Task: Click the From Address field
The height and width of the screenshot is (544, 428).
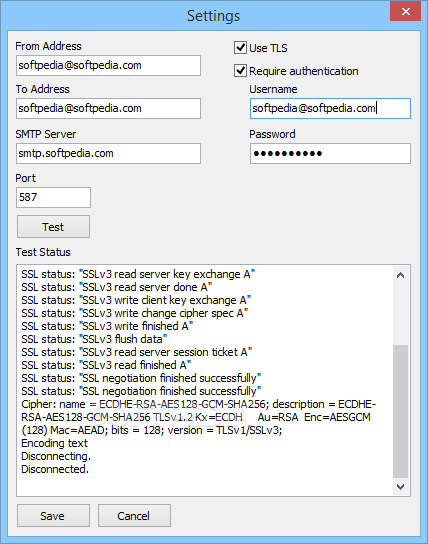Action: tap(108, 65)
